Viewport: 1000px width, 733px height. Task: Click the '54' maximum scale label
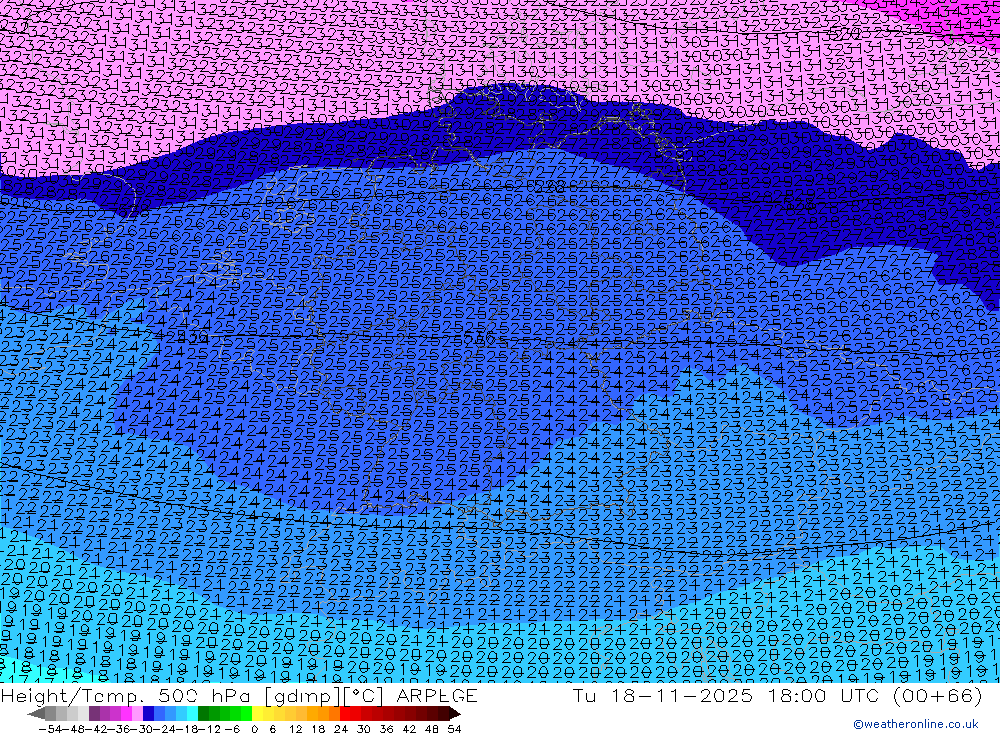click(x=454, y=729)
